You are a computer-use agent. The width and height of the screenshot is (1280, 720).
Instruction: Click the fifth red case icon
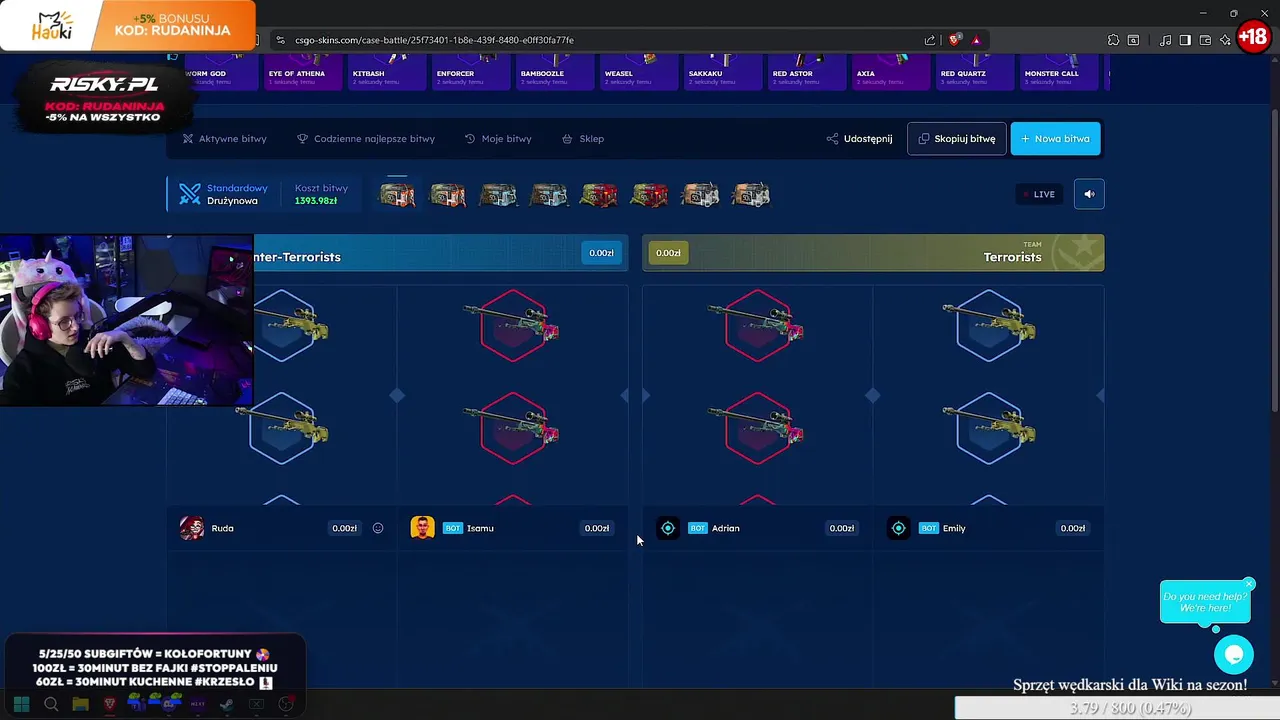tap(599, 194)
